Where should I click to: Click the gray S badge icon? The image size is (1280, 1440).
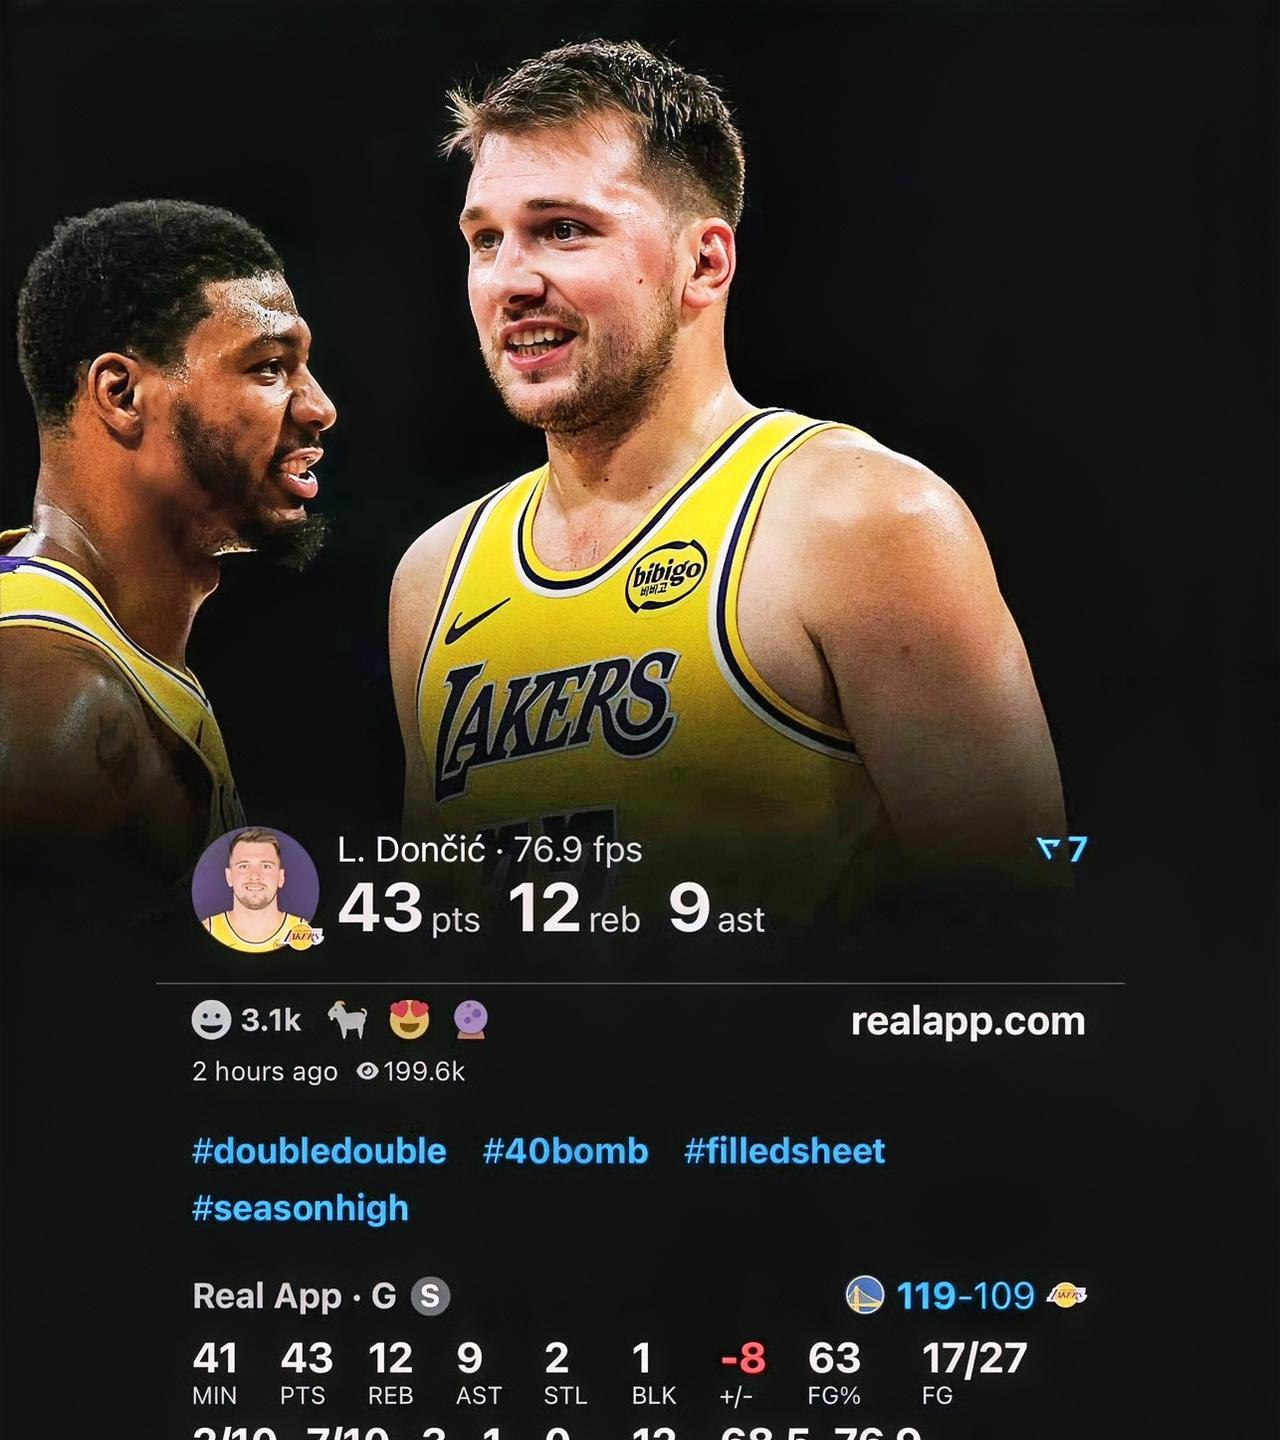[x=430, y=1296]
